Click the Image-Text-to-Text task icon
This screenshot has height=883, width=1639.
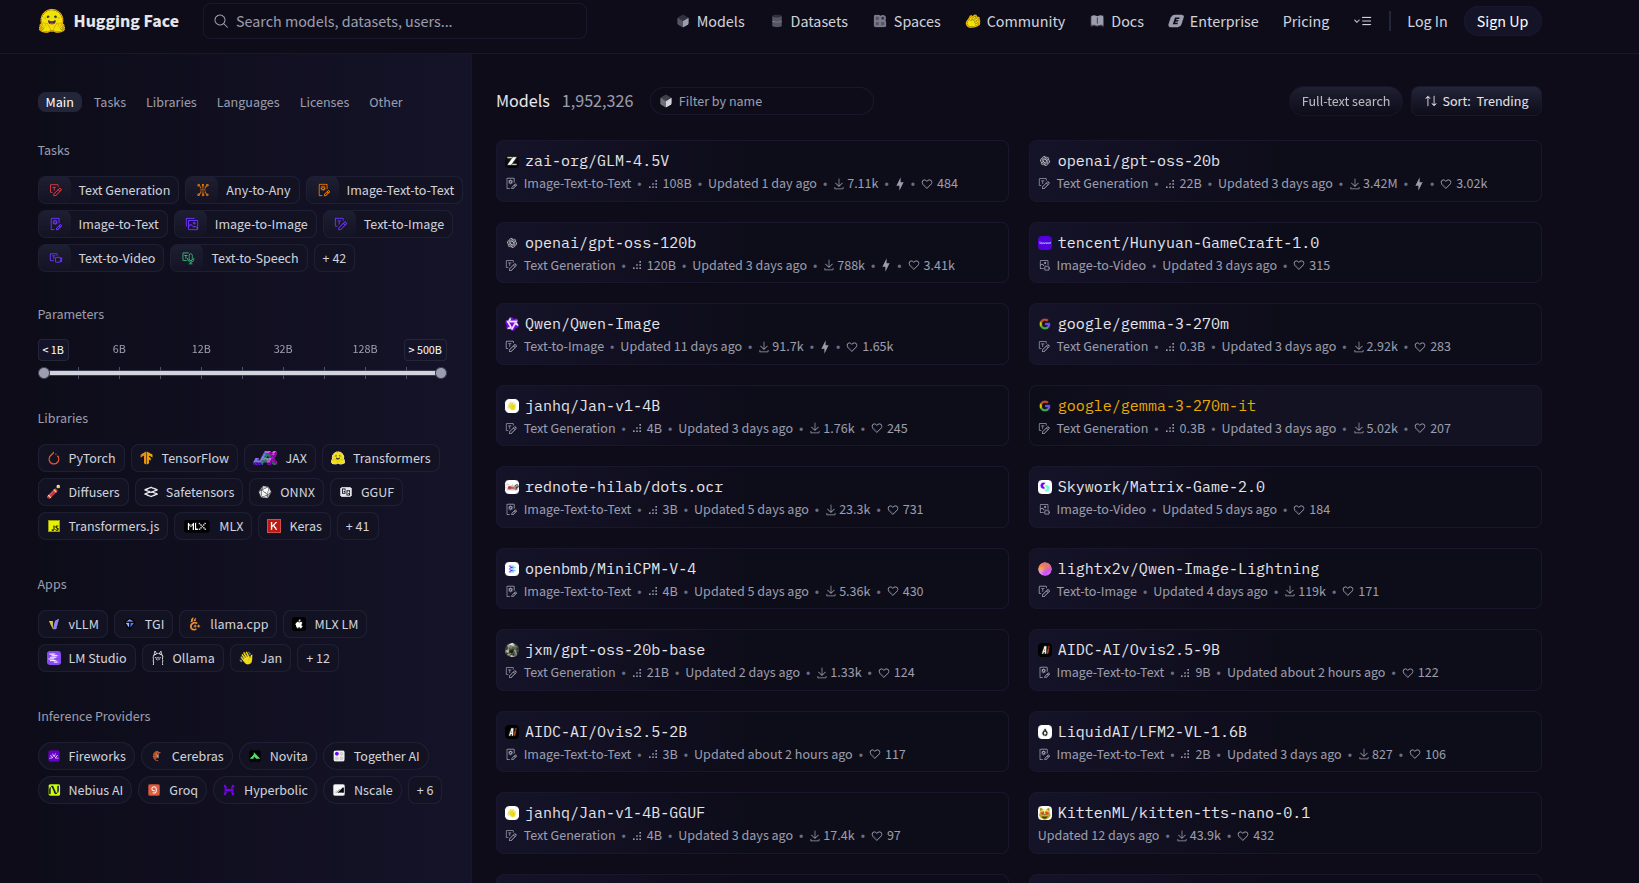point(324,190)
